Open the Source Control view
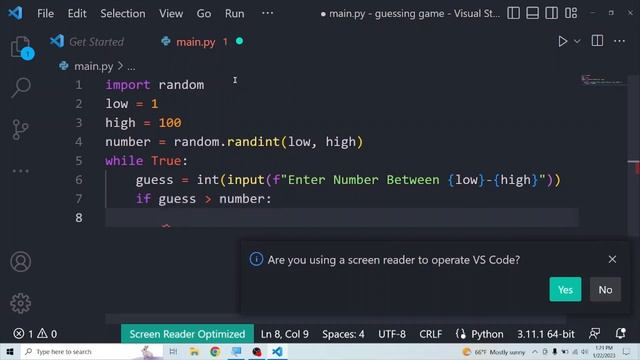Screen dimensions: 640x360 [20, 130]
